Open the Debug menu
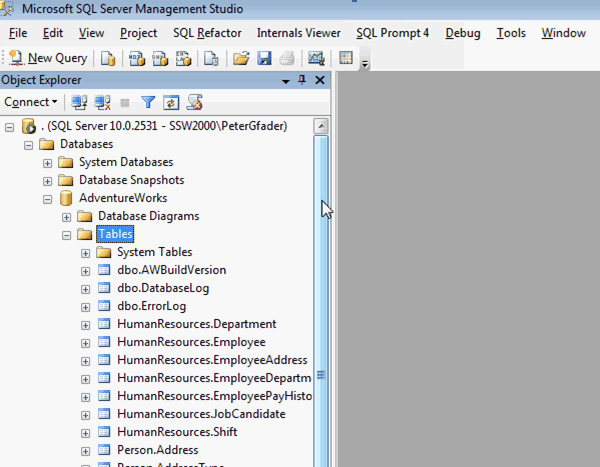This screenshot has height=467, width=600. (463, 33)
